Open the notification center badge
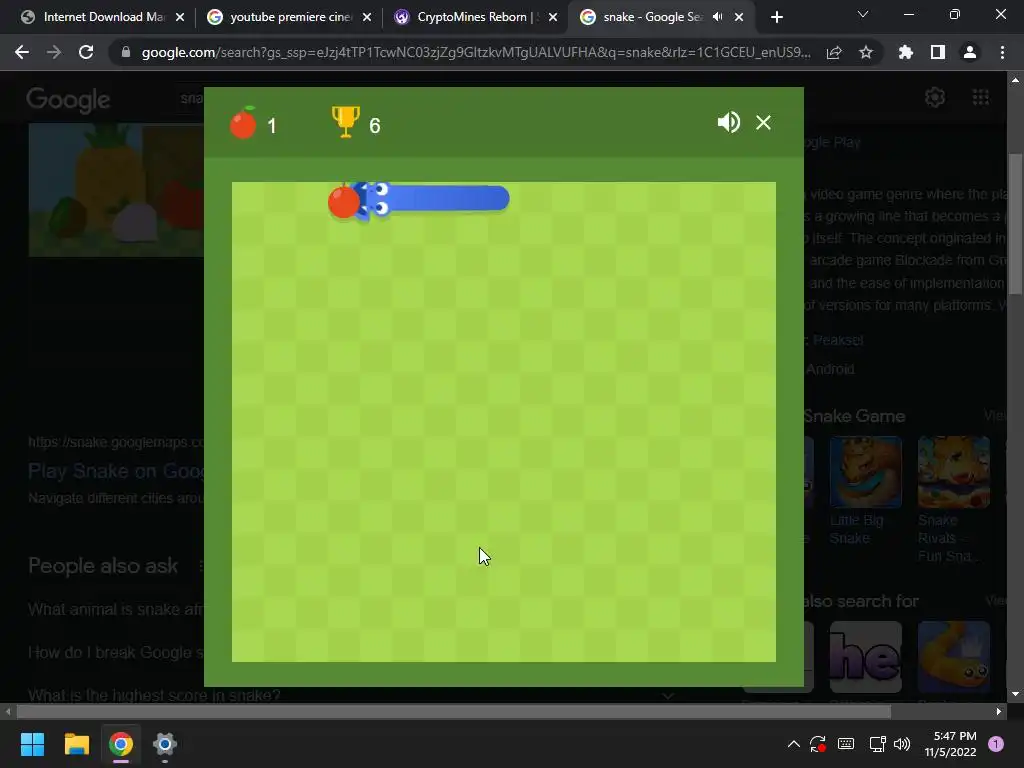Screen dimensions: 1024x768 click(x=996, y=744)
